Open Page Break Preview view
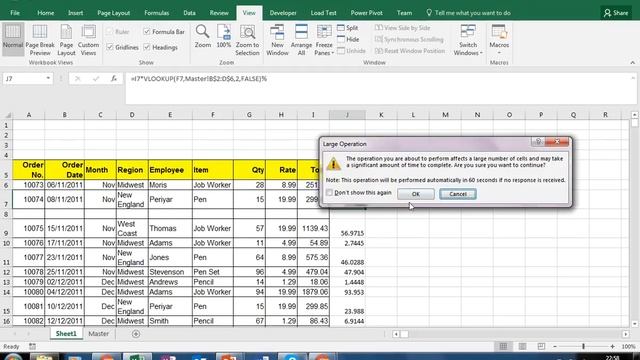The width and height of the screenshot is (640, 360). pos(40,40)
